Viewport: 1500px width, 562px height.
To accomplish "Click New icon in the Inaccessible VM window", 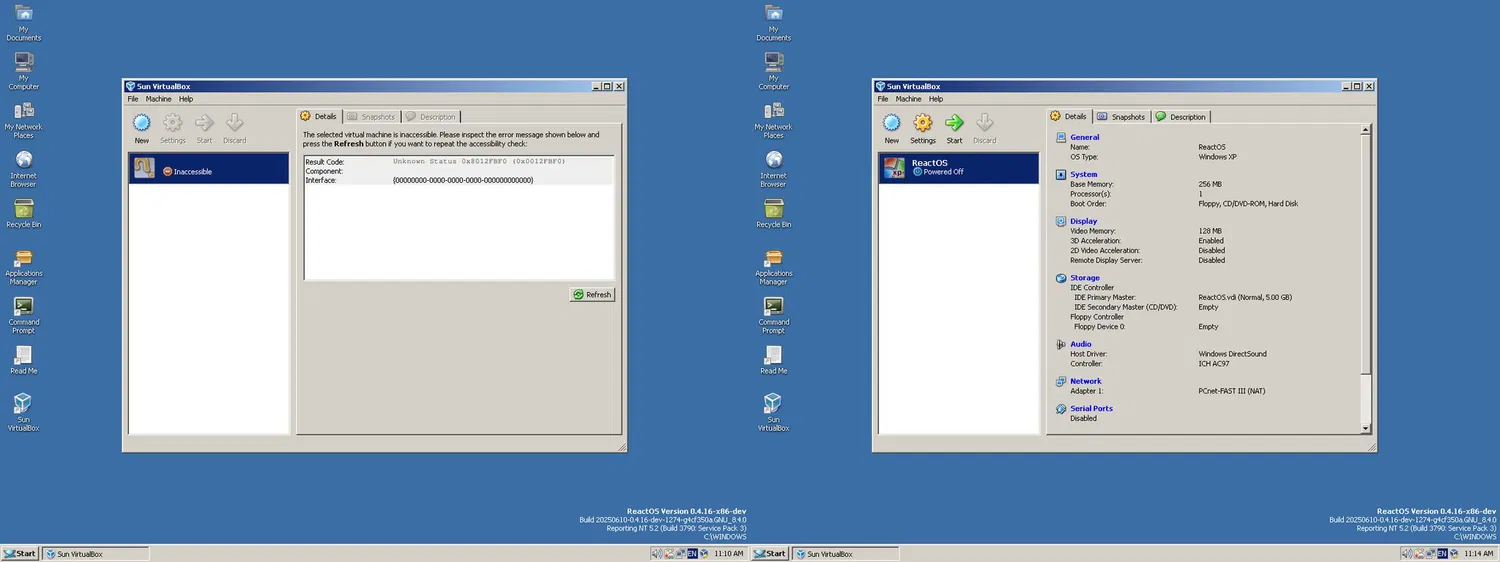I will [142, 123].
